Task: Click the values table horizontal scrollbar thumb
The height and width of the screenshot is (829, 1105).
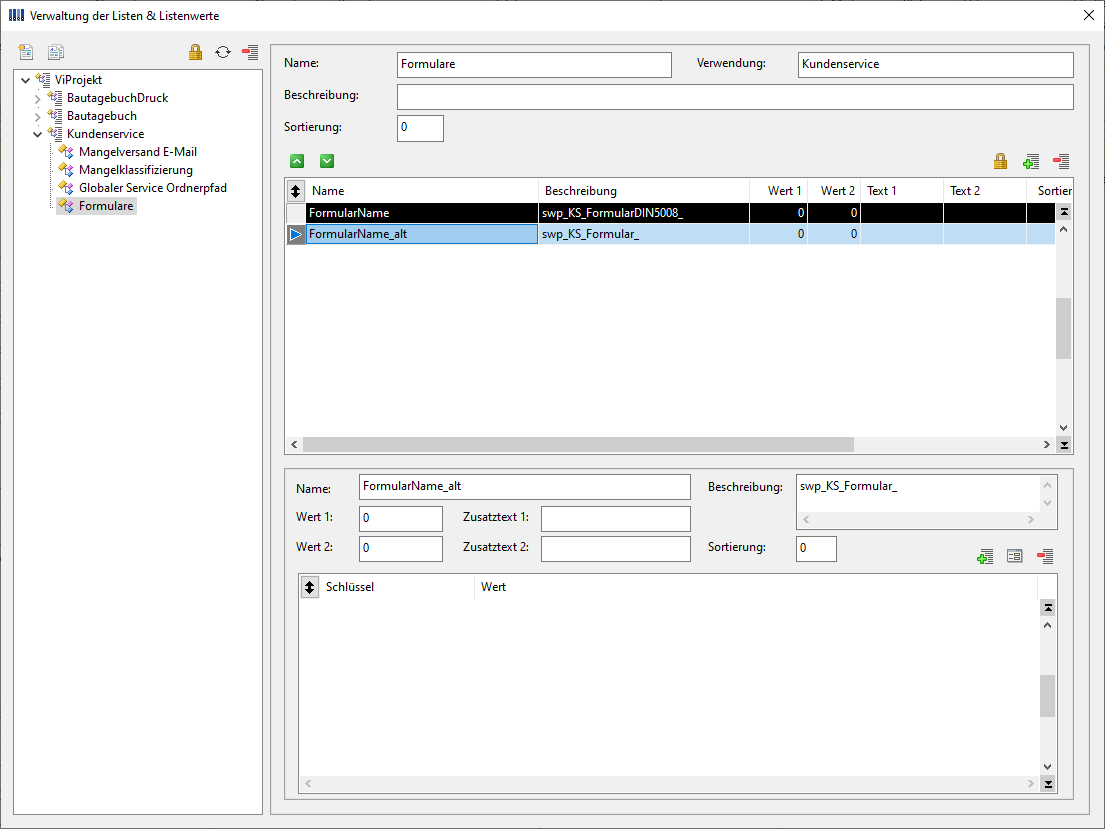Action: (578, 445)
